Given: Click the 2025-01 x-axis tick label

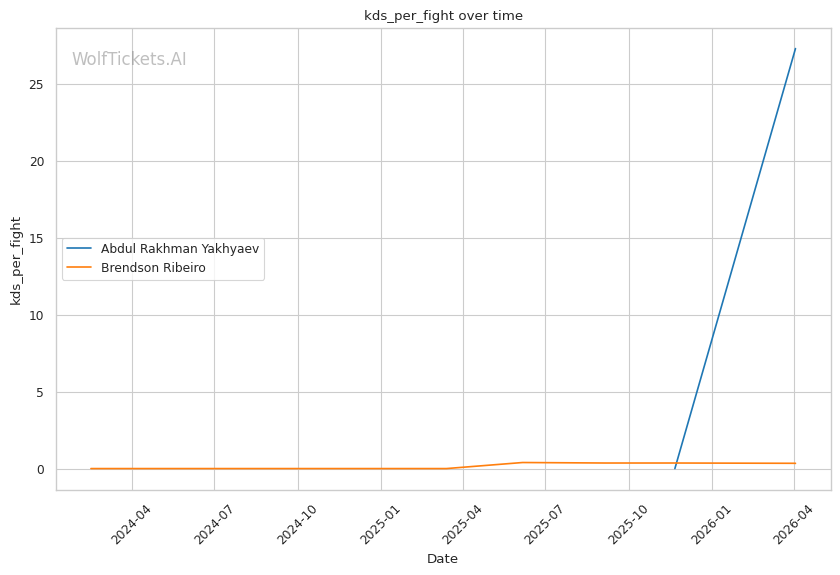Looking at the screenshot, I should click(x=378, y=523).
